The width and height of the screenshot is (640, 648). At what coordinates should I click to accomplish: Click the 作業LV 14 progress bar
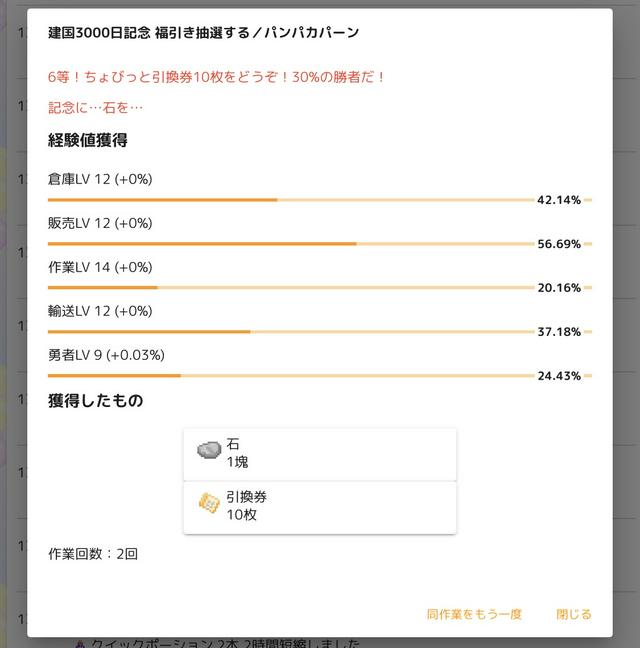[320, 288]
